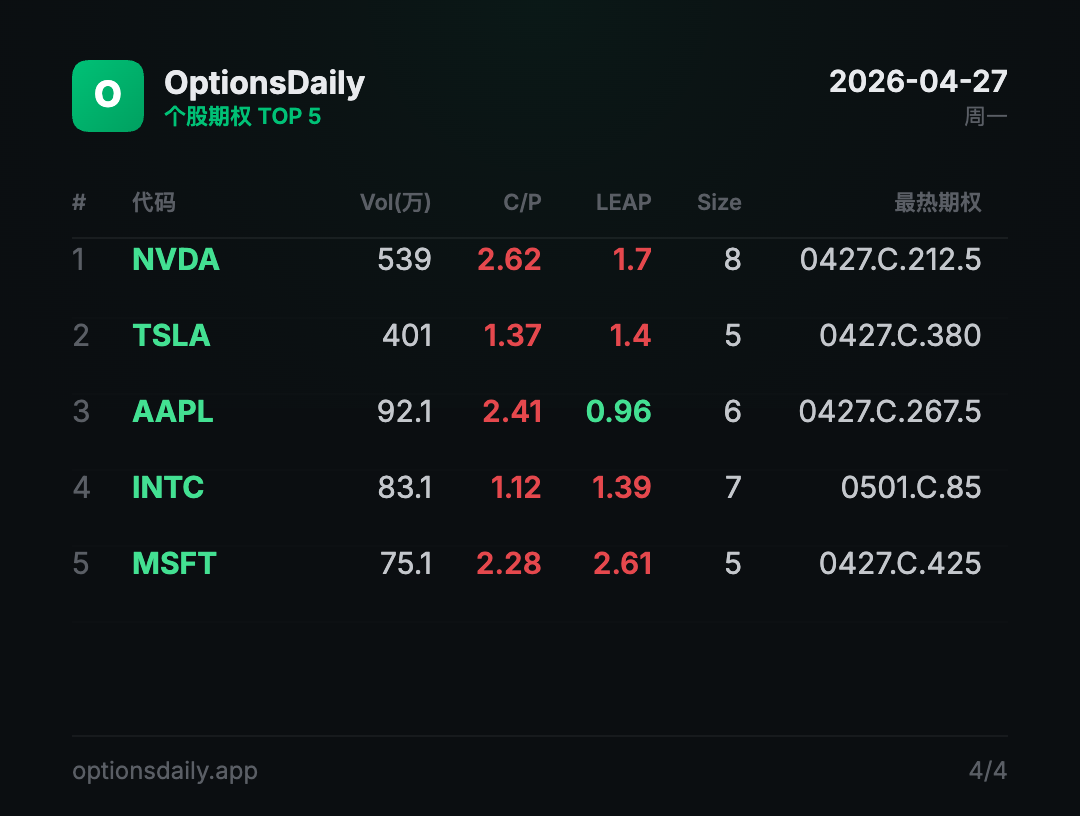The width and height of the screenshot is (1080, 816).
Task: Click the Vol(万) column header
Action: (395, 203)
